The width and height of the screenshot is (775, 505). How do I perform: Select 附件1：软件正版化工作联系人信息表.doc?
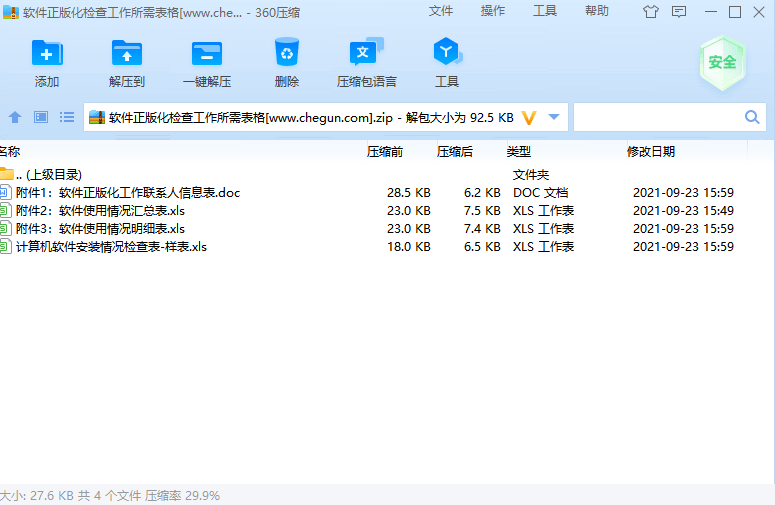(x=128, y=193)
